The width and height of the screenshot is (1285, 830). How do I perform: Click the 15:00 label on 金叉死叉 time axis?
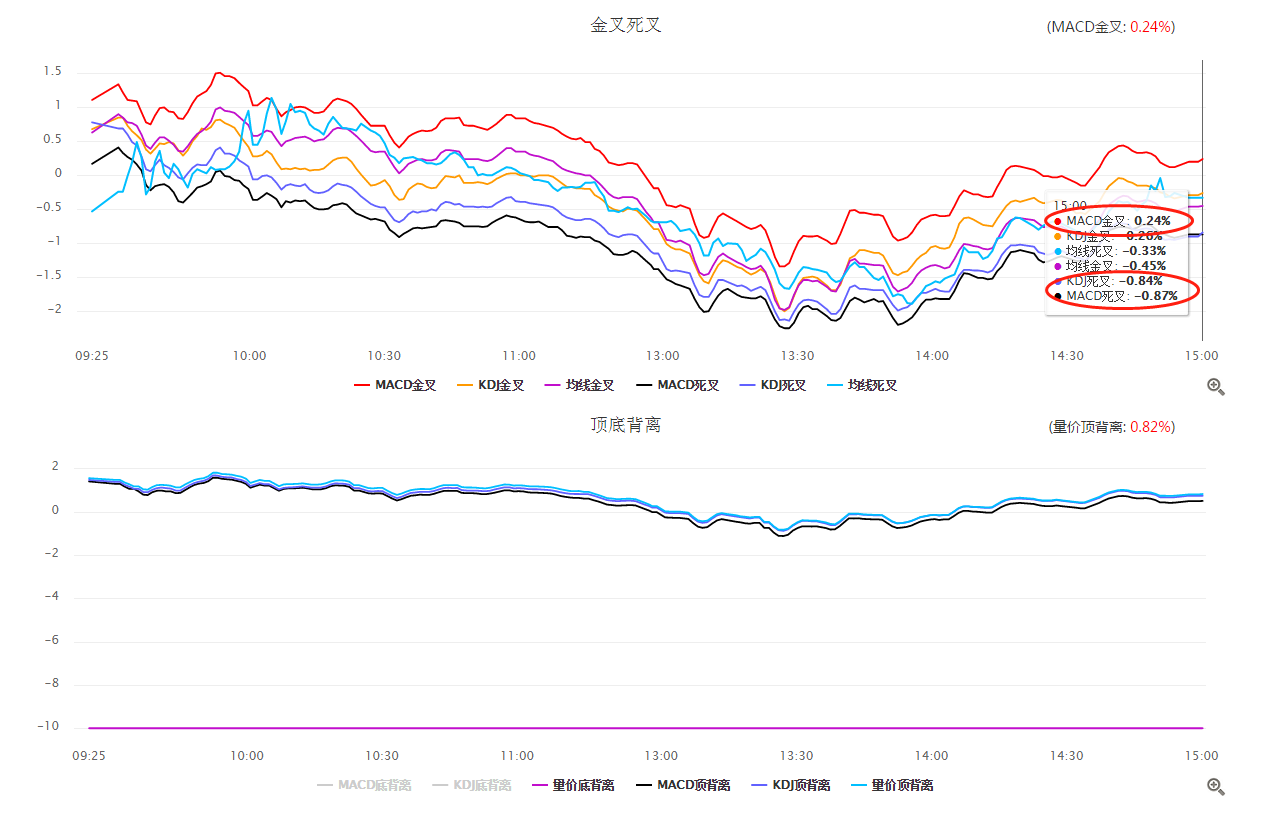click(1202, 355)
